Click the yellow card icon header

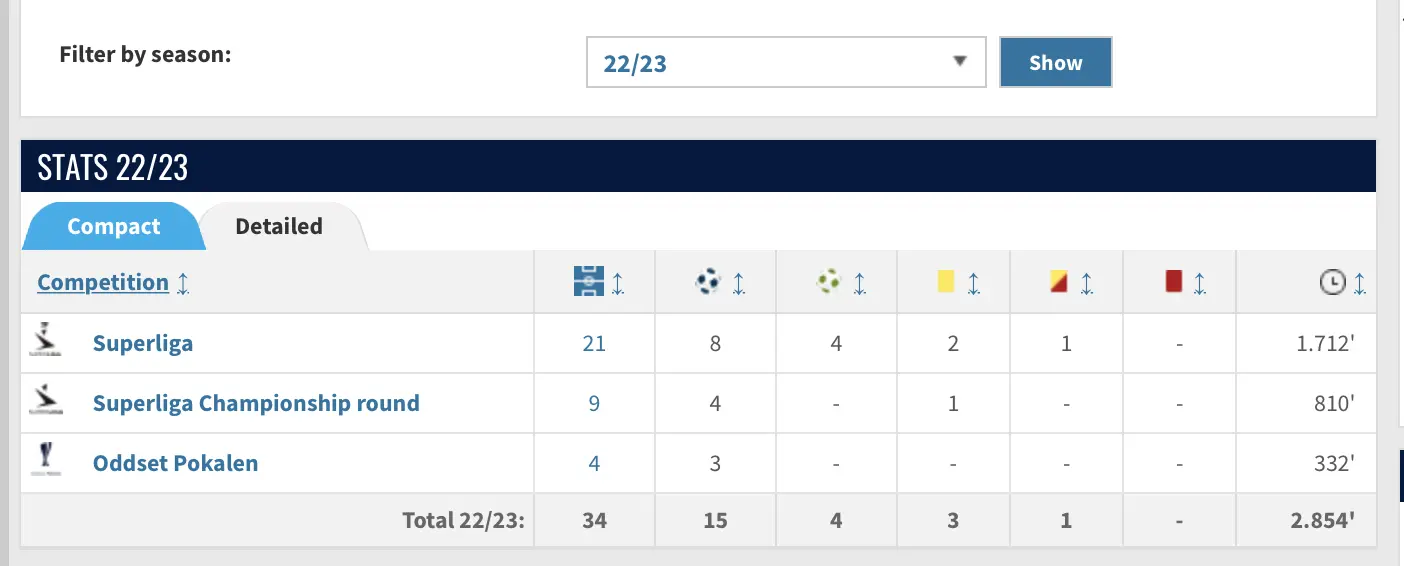(x=946, y=283)
